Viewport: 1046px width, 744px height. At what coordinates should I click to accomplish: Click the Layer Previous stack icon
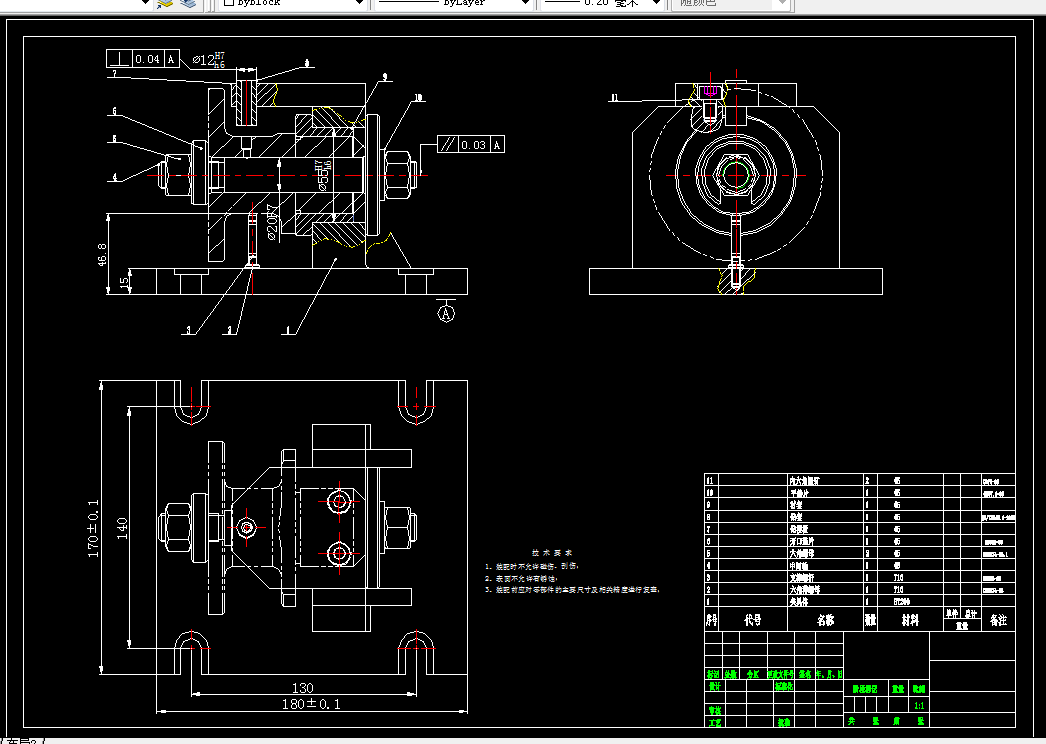pos(189,3)
